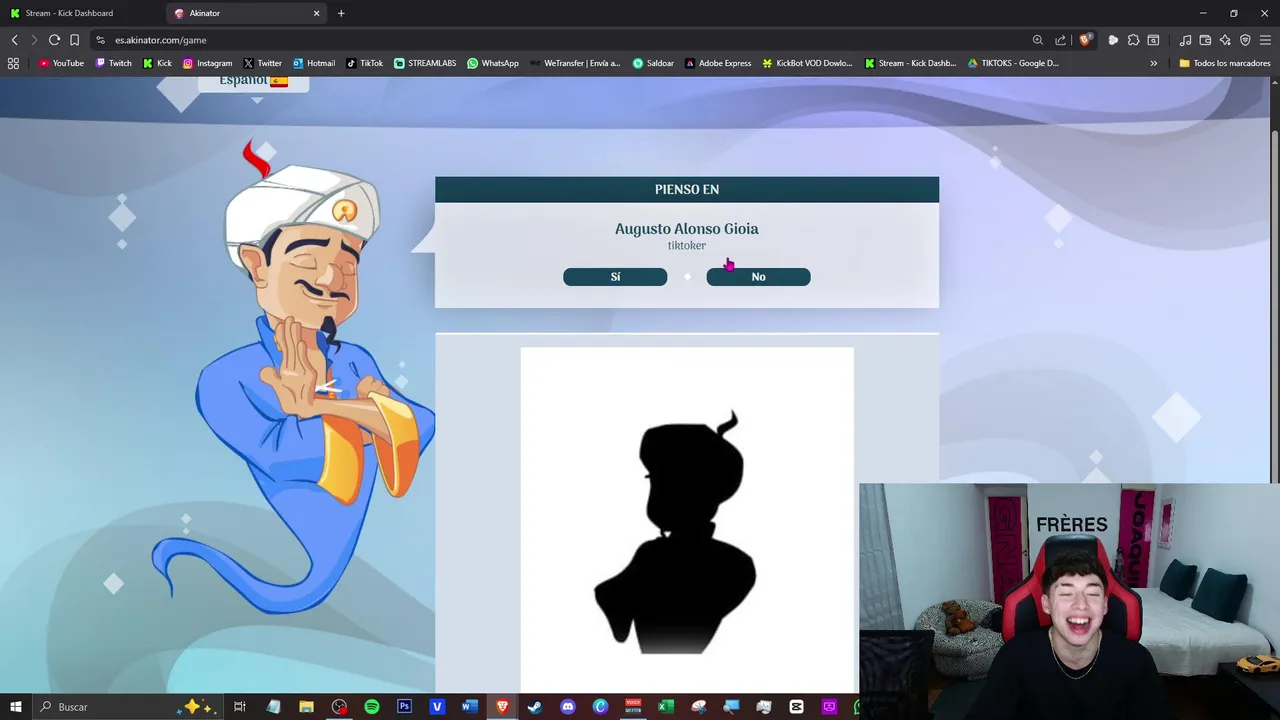Open Spotify from the taskbar
Viewport: 1280px width, 720px height.
(x=372, y=707)
